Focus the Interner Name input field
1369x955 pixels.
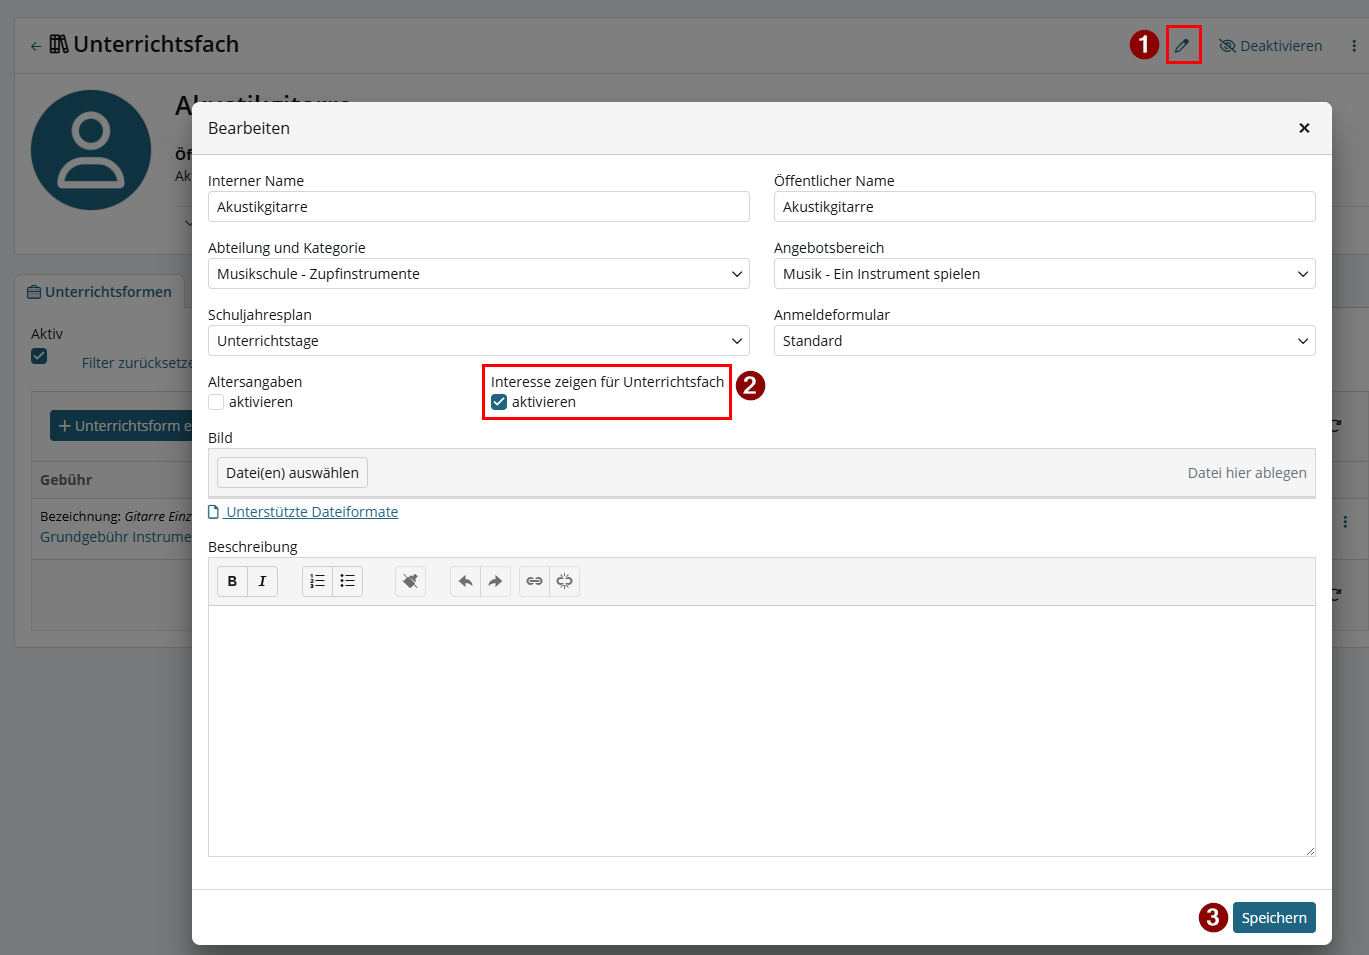point(479,207)
